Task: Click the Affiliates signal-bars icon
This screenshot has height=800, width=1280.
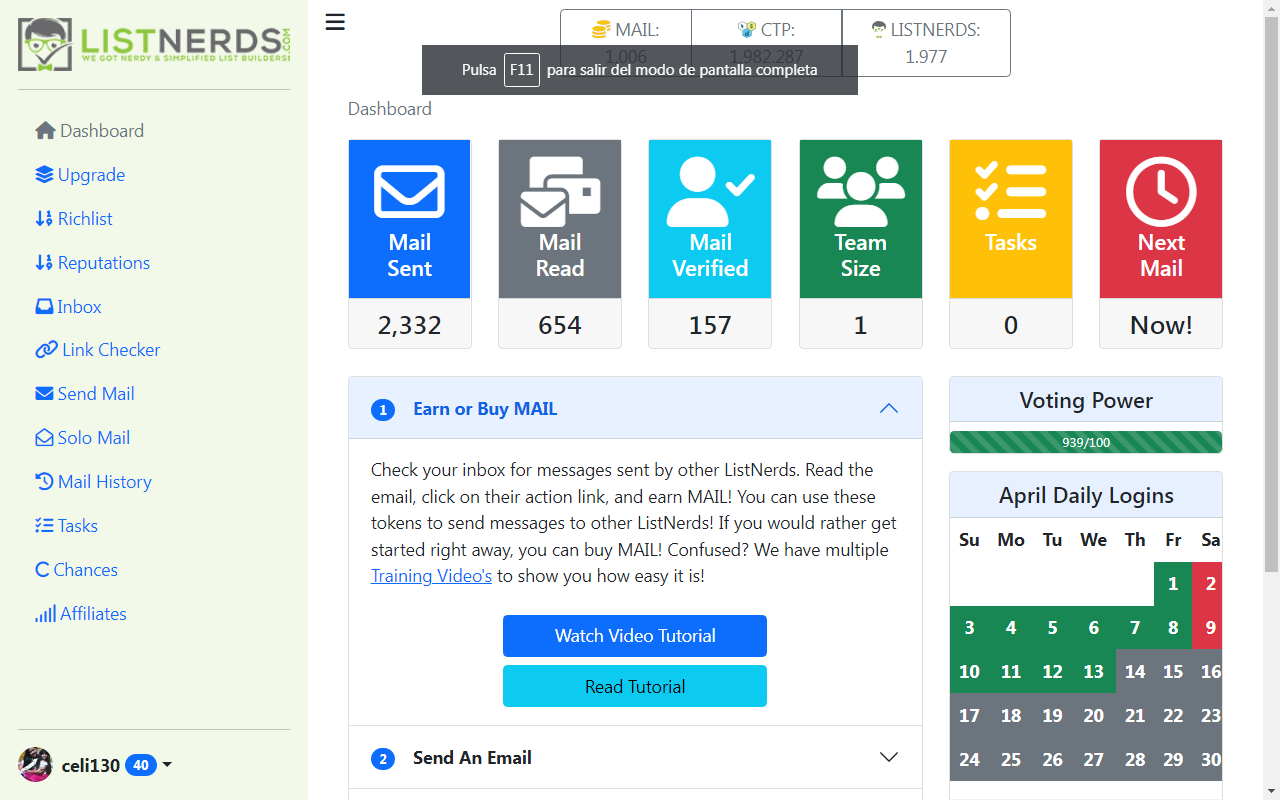Action: 45,614
